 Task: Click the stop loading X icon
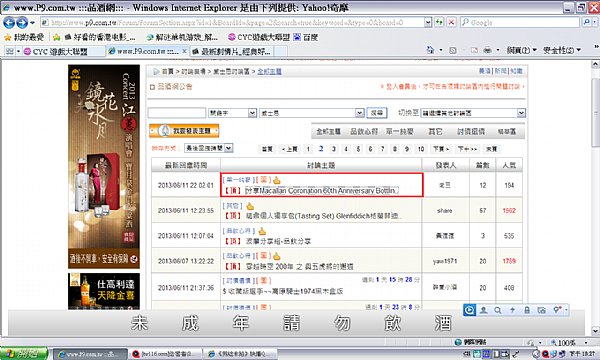click(452, 22)
